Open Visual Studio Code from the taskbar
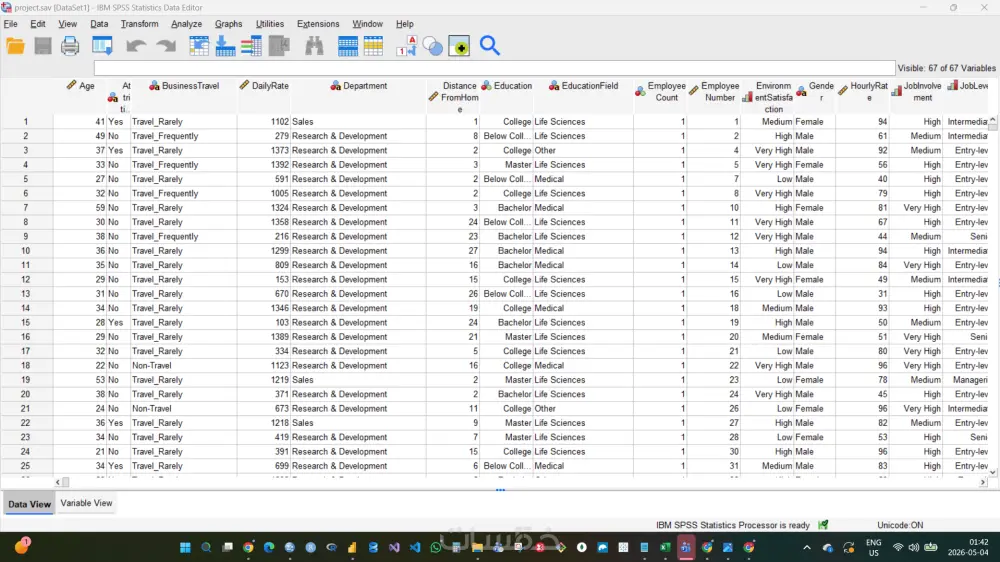Image resolution: width=1000 pixels, height=562 pixels. 415,547
